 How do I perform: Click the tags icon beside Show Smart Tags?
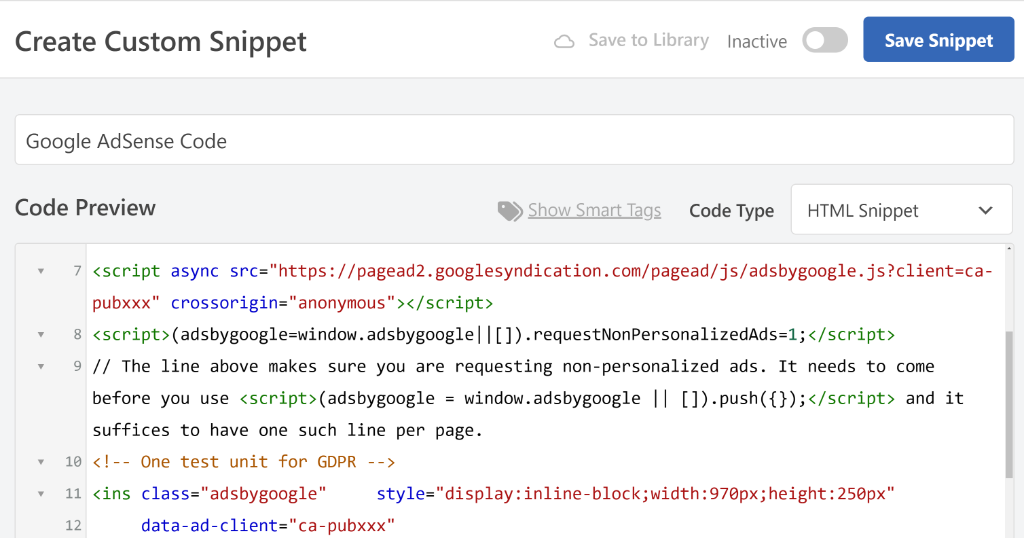(x=509, y=211)
